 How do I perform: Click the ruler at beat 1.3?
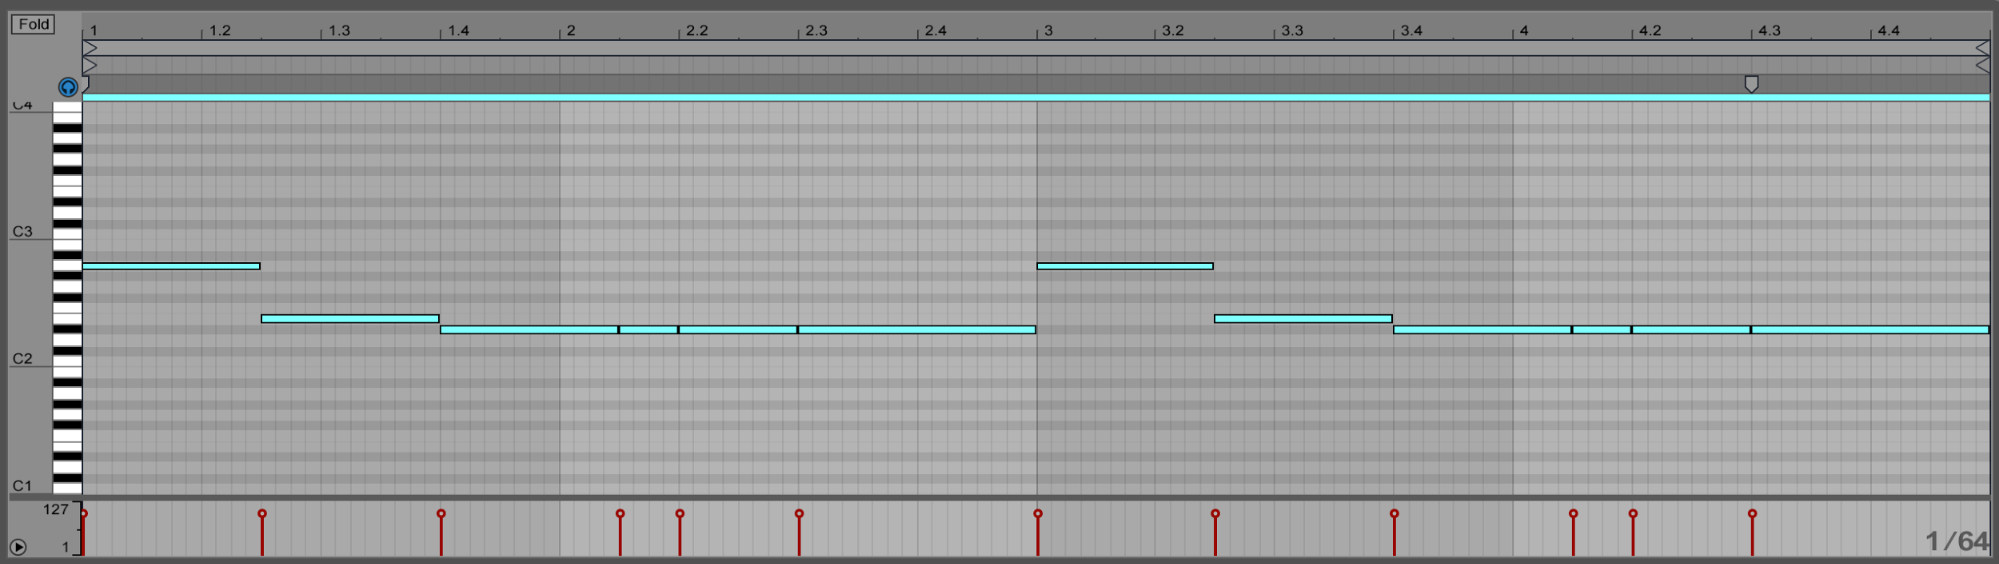(339, 30)
